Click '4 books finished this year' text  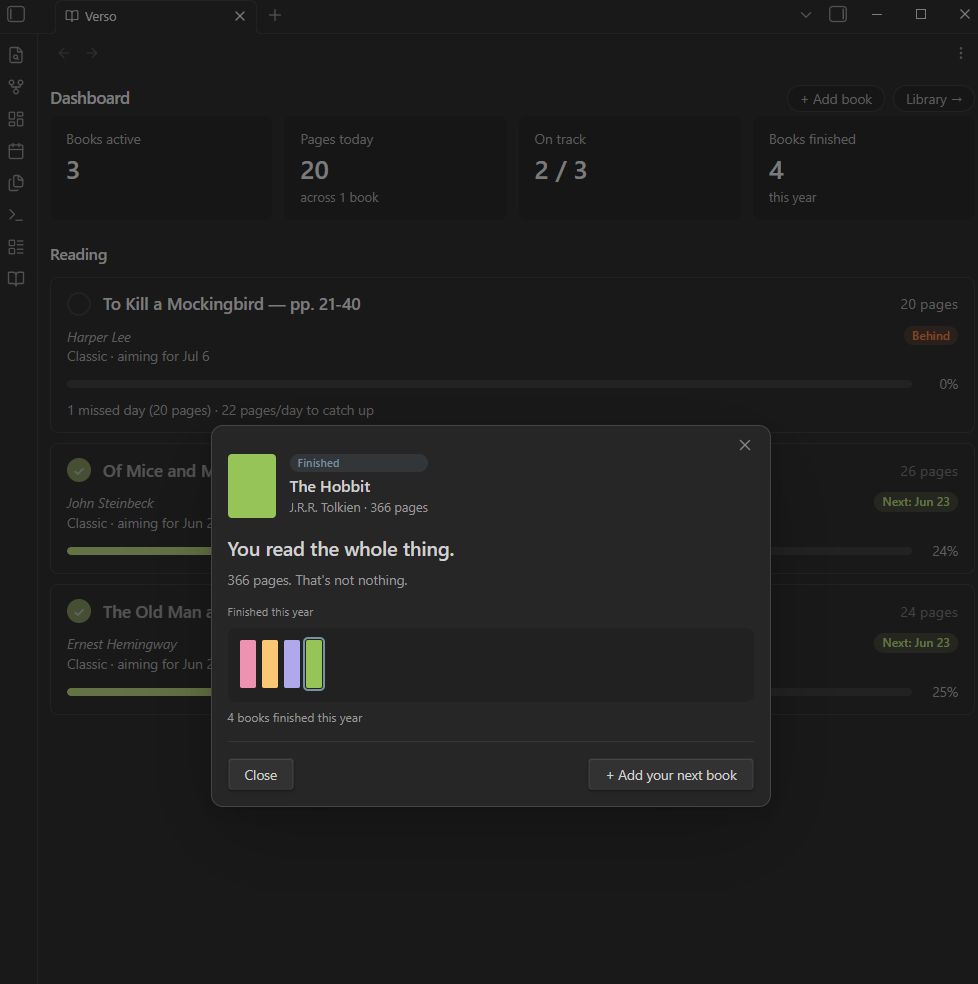tap(294, 718)
